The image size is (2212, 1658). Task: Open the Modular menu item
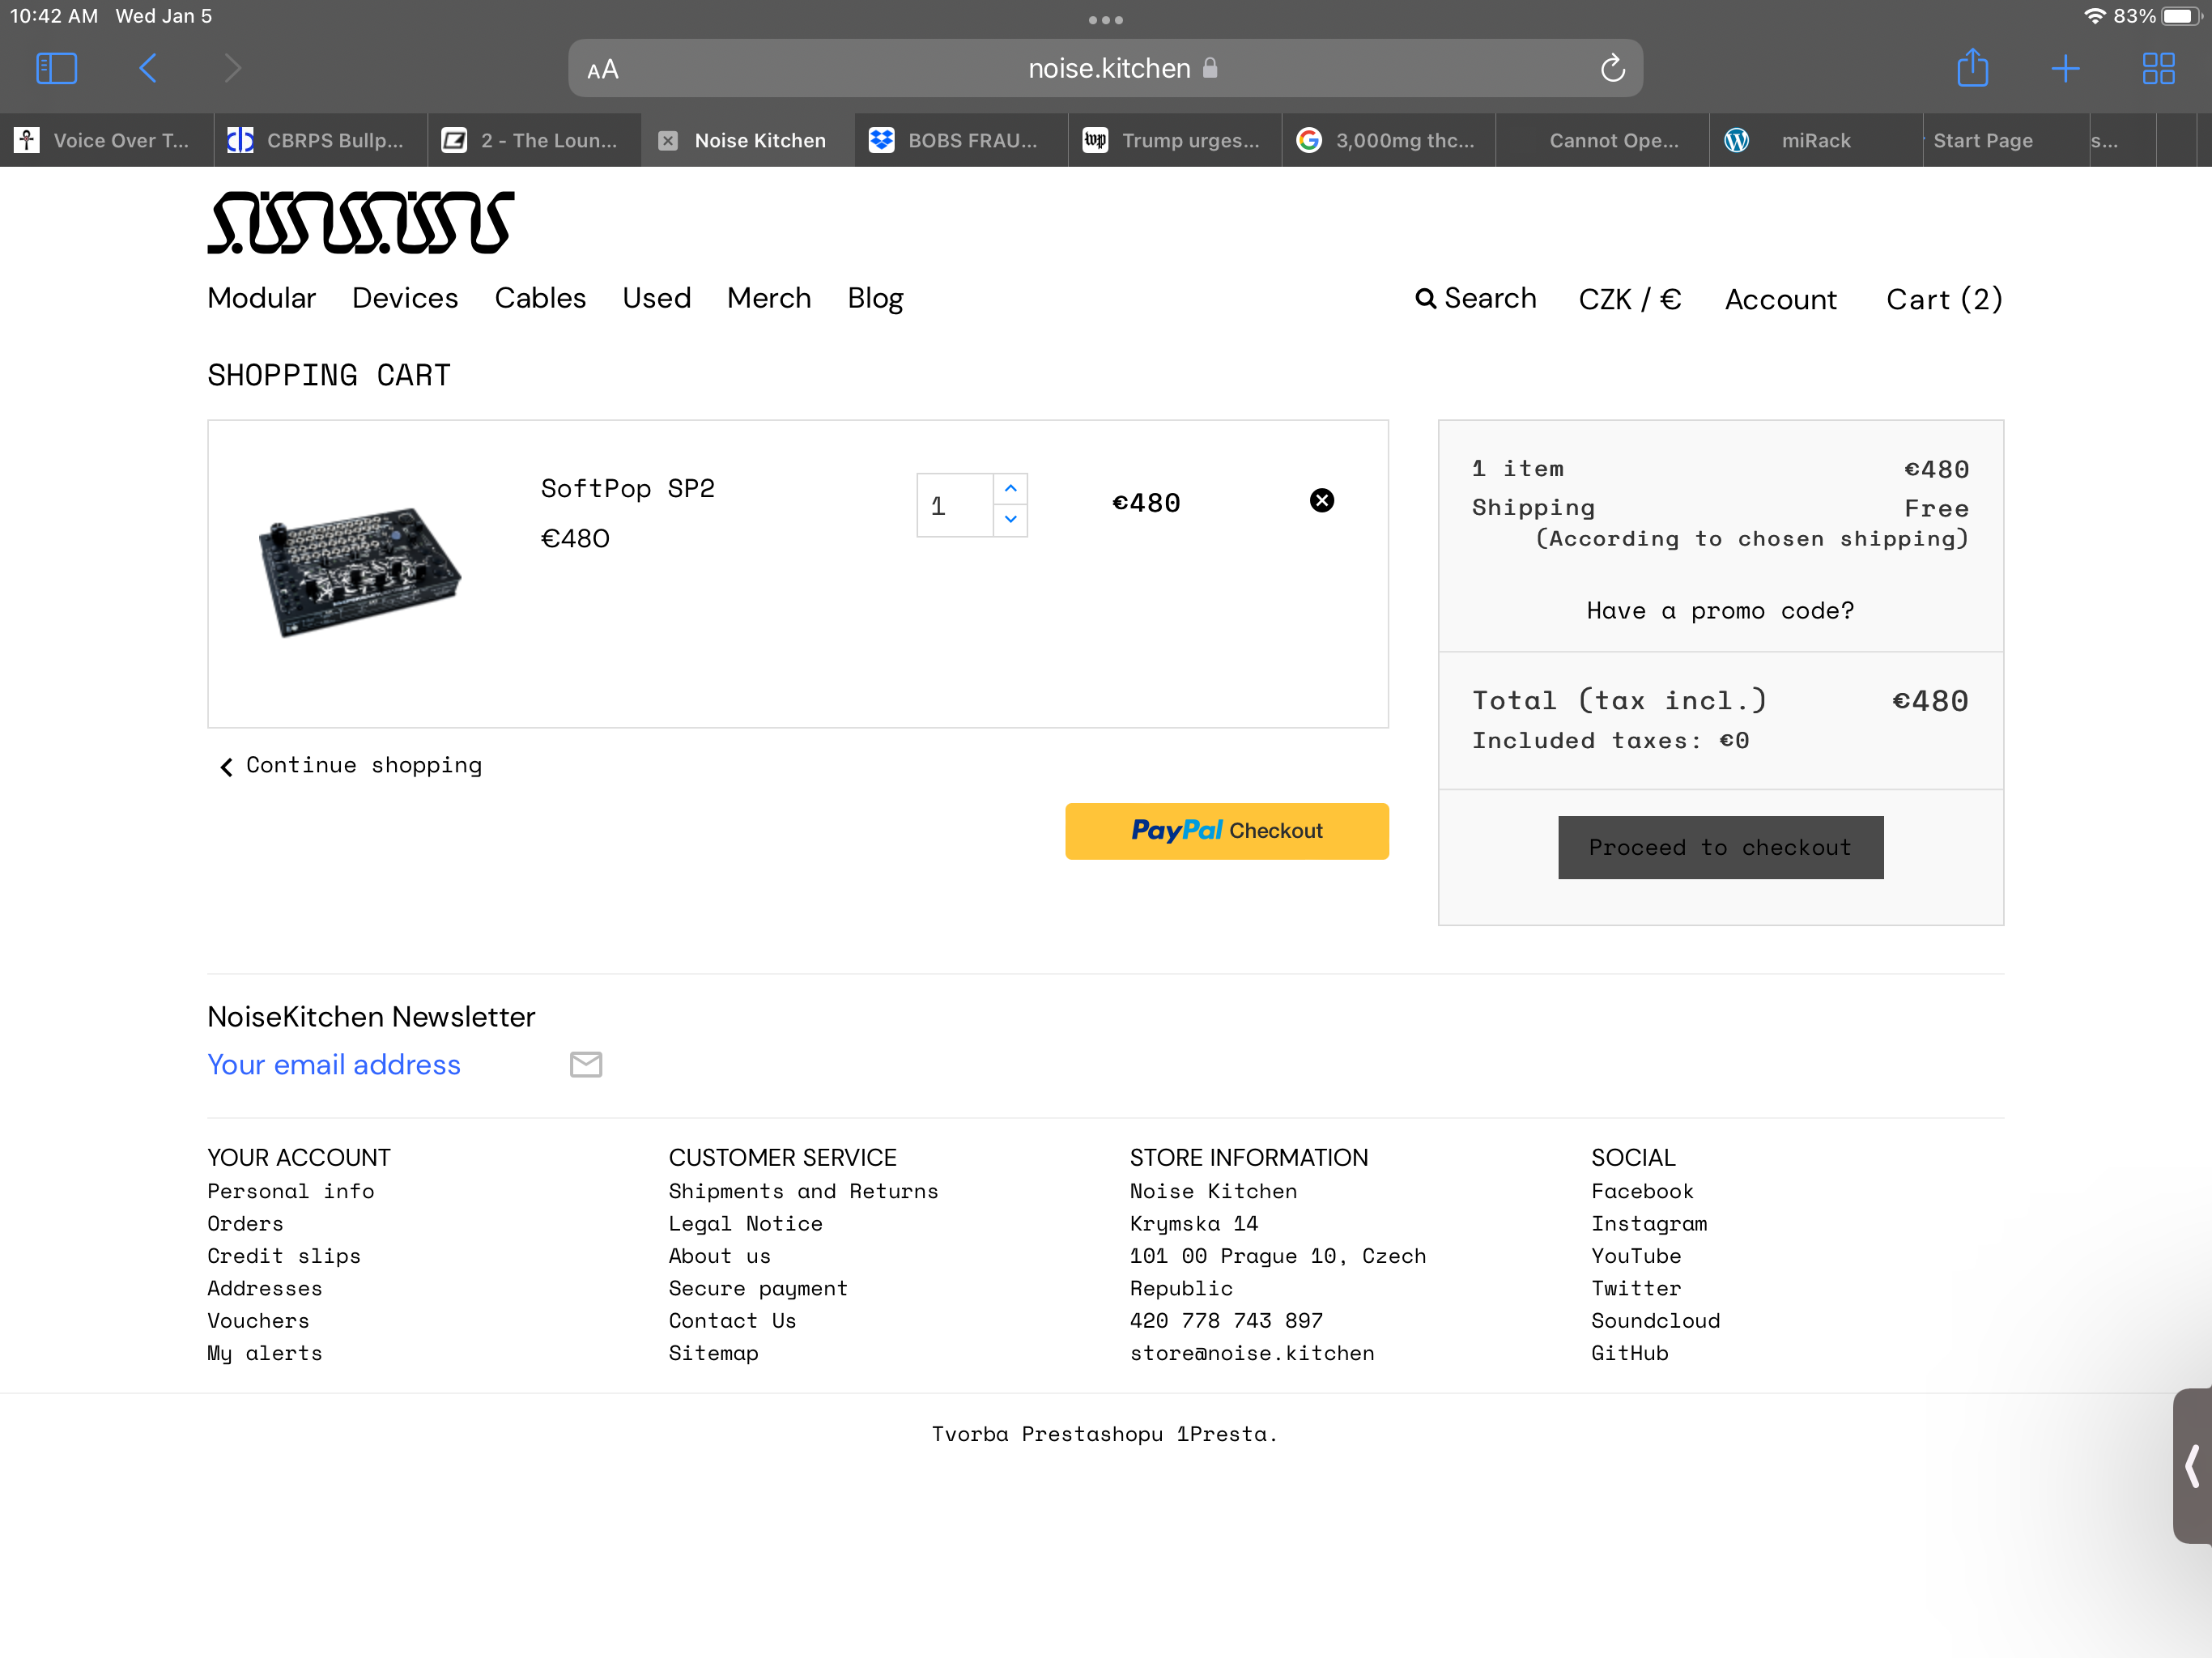click(261, 298)
